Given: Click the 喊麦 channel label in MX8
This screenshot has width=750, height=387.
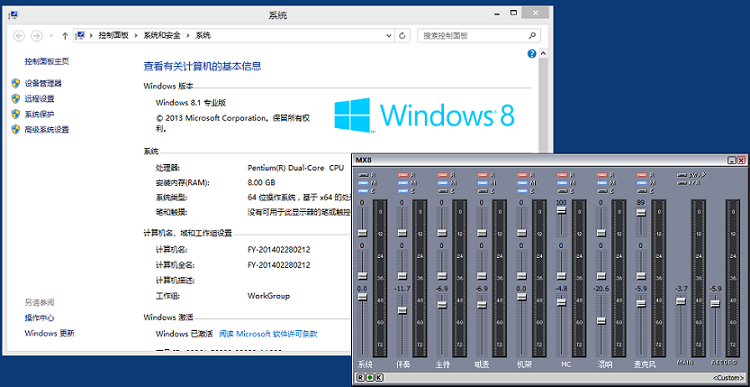Looking at the screenshot, I should [482, 364].
